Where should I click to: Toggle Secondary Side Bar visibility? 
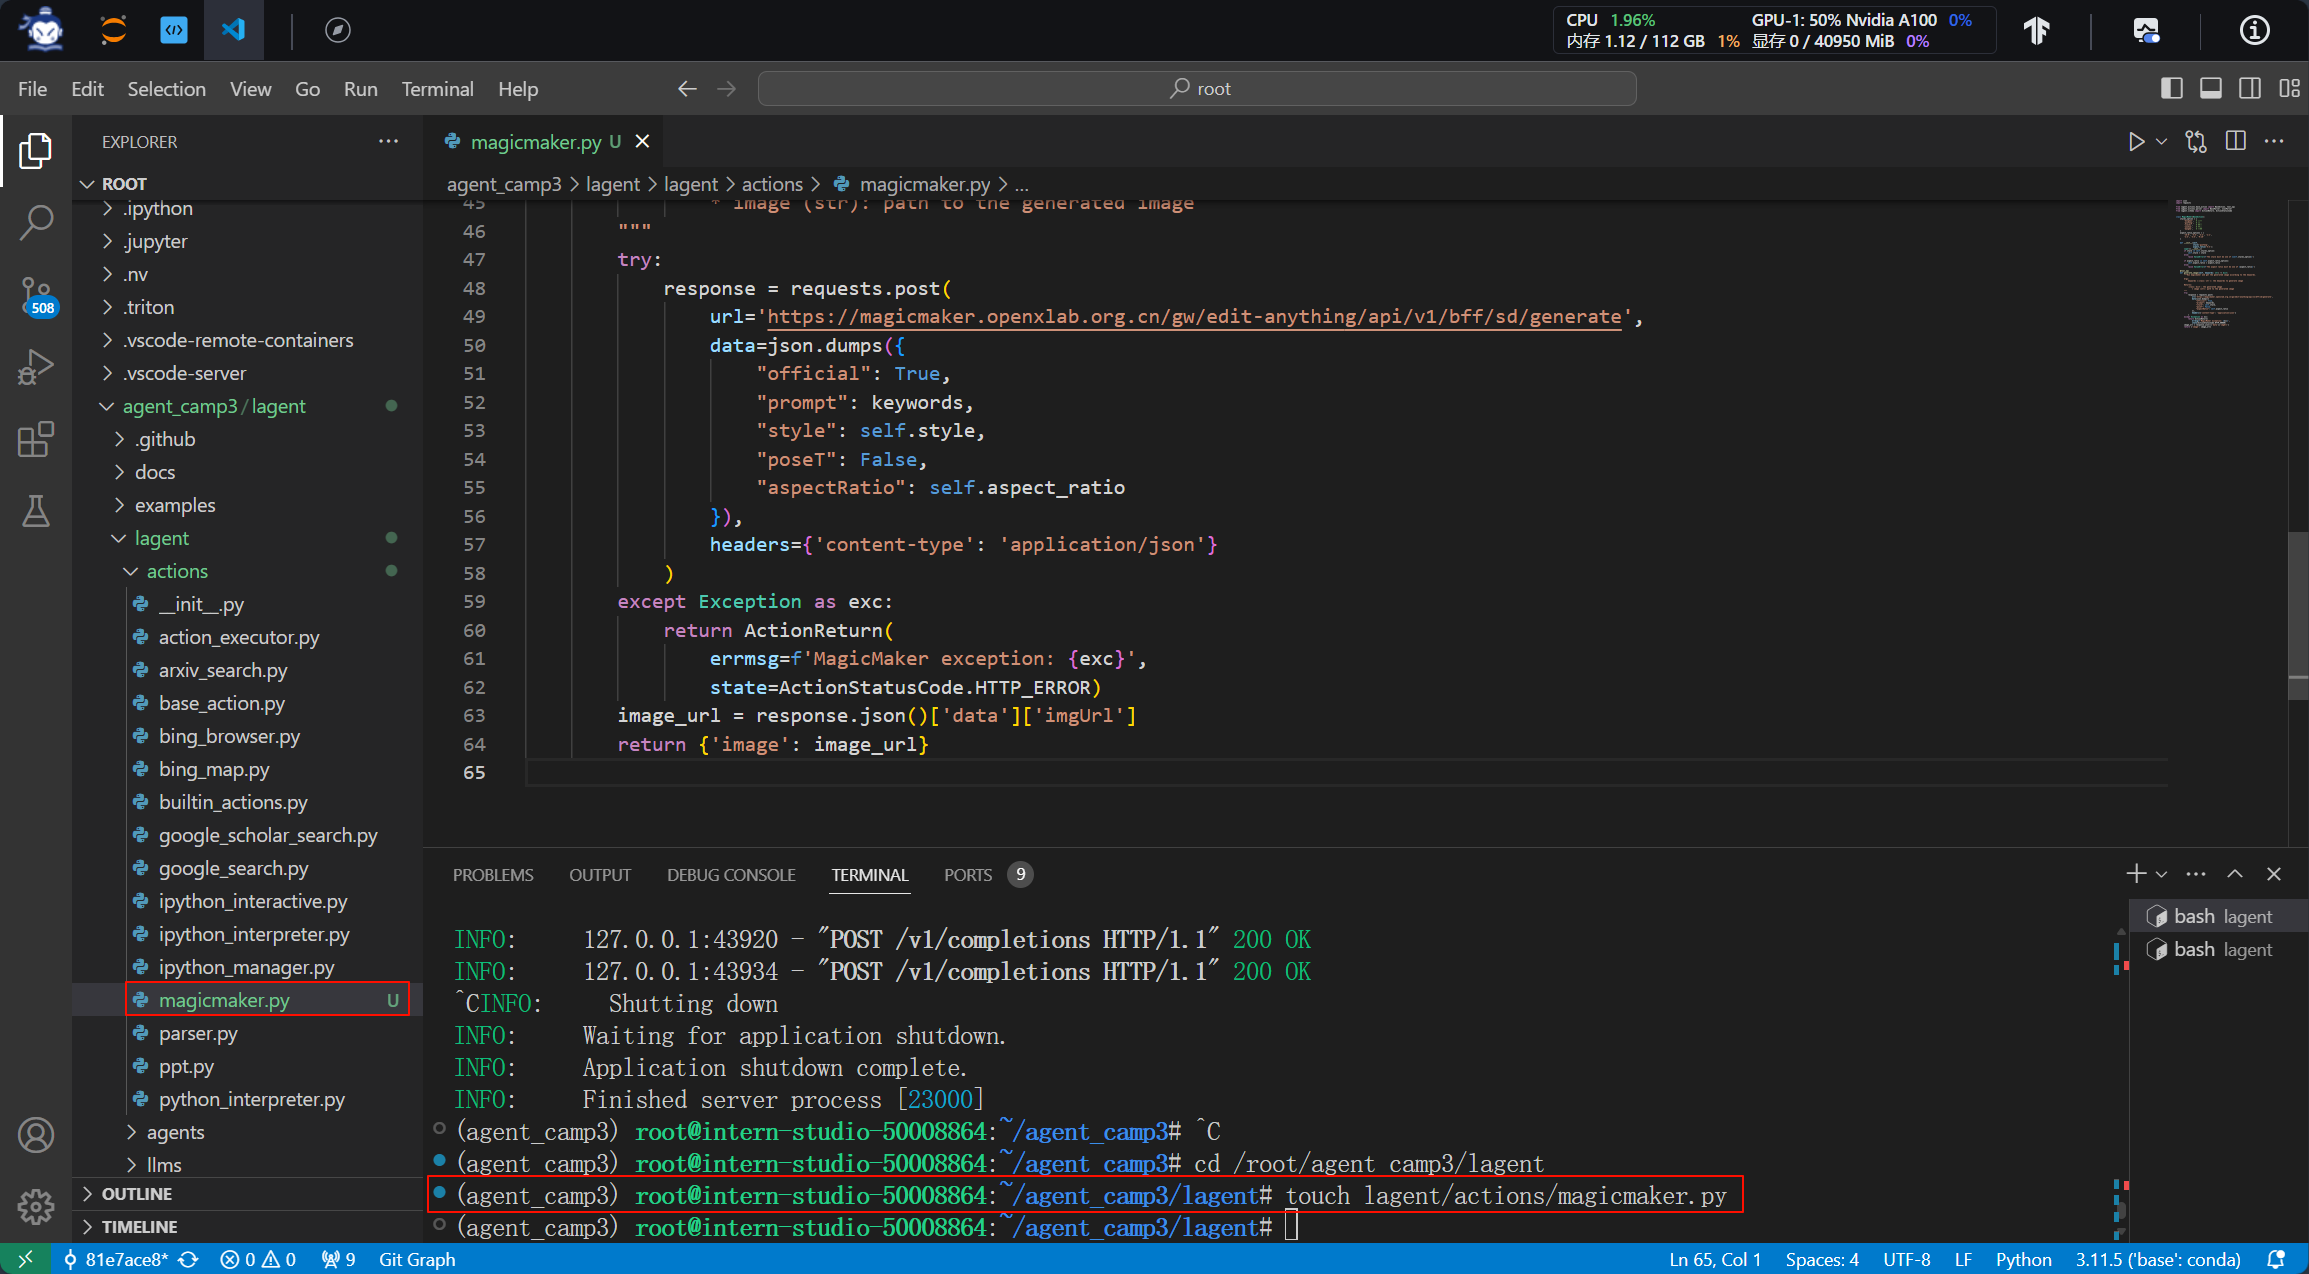[2250, 89]
